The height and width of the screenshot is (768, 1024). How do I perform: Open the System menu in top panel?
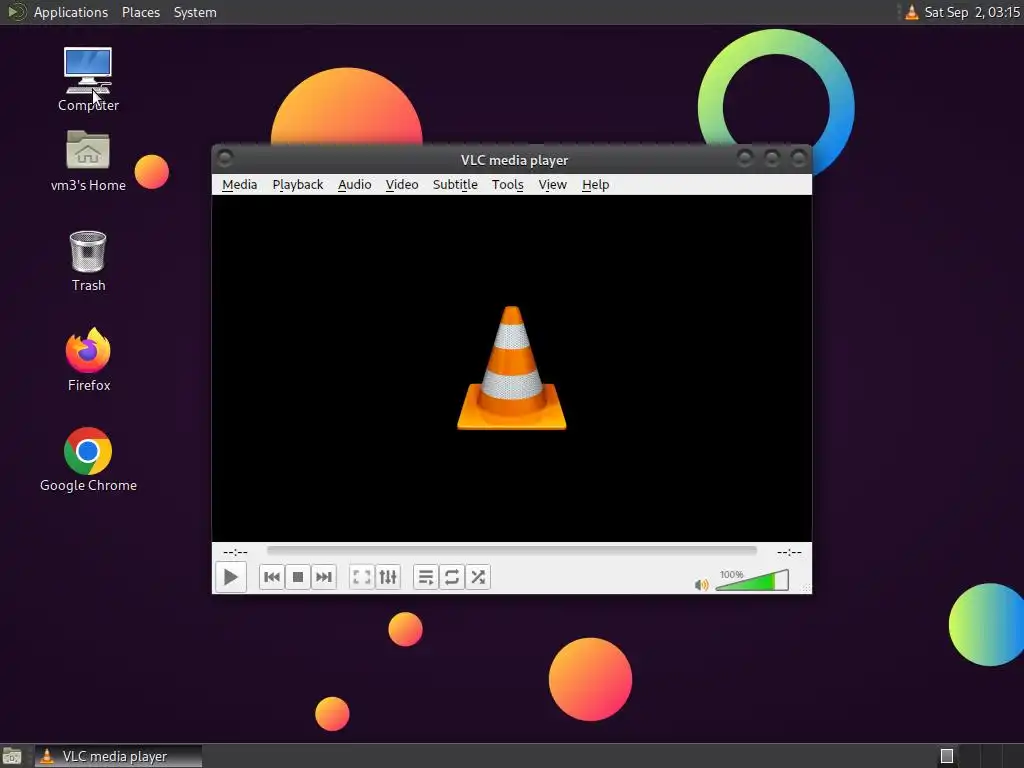(x=195, y=12)
